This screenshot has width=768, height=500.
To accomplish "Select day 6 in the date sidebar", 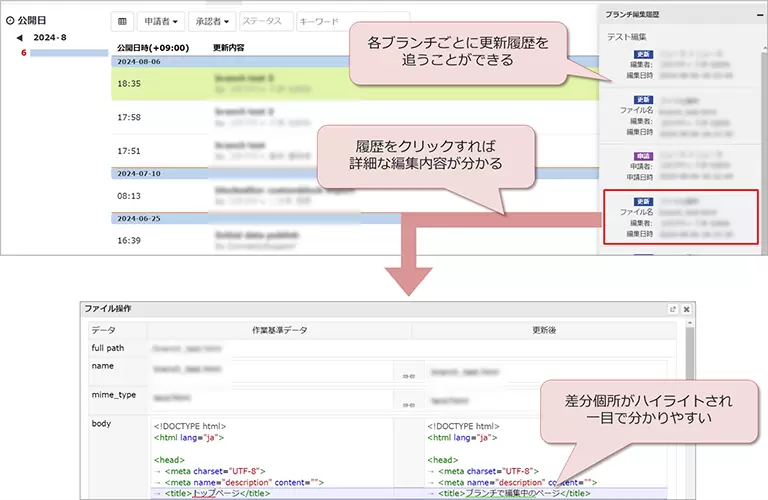I will (x=24, y=52).
